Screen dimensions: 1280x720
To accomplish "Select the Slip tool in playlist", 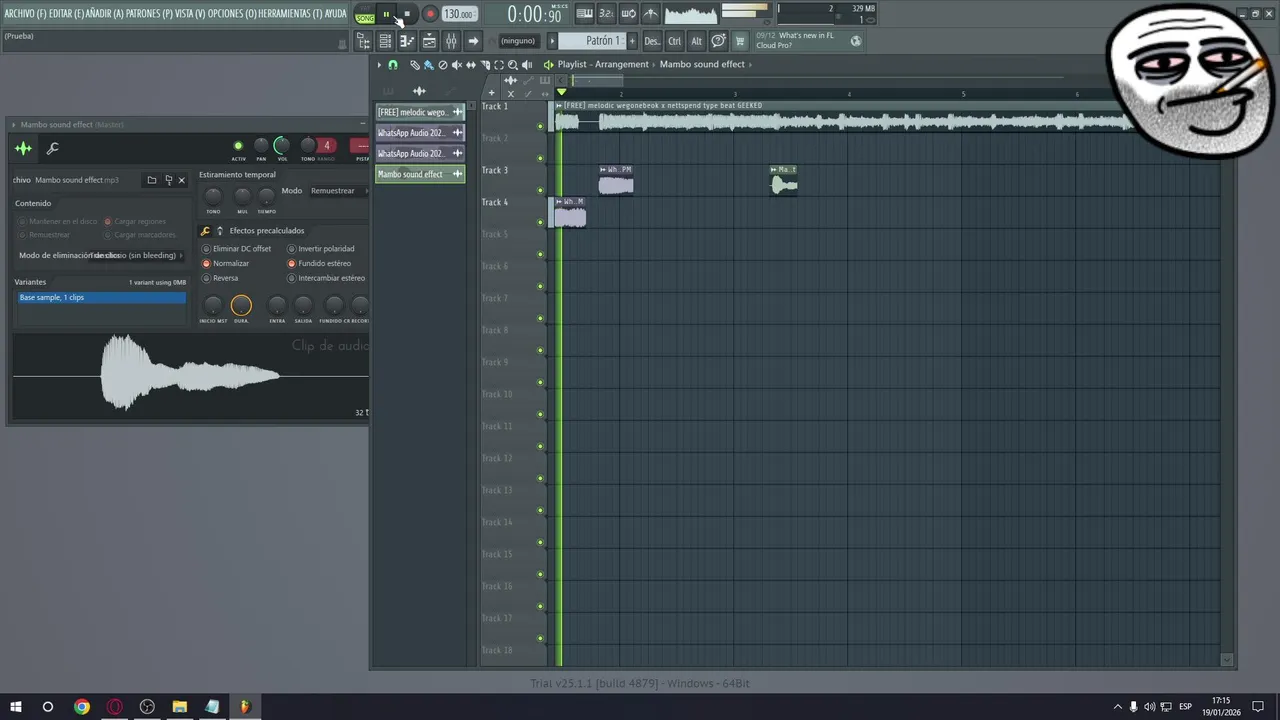I will tap(471, 65).
